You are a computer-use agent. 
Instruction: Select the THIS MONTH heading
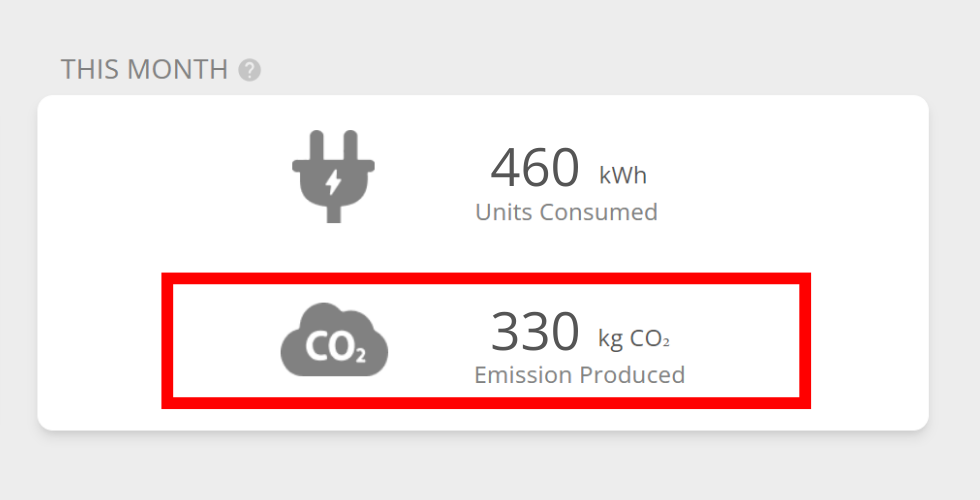click(144, 70)
